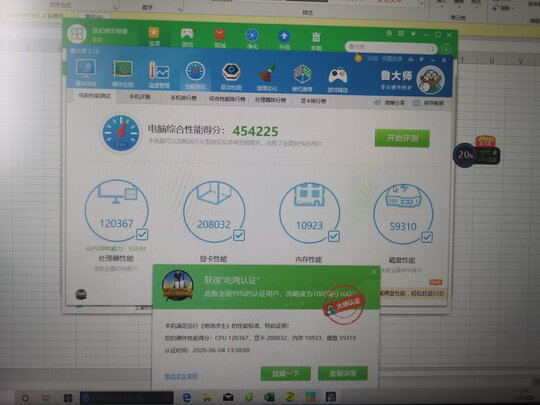The width and height of the screenshot is (540, 405).
Task: Click green 开始评测 button
Action: coord(402,138)
